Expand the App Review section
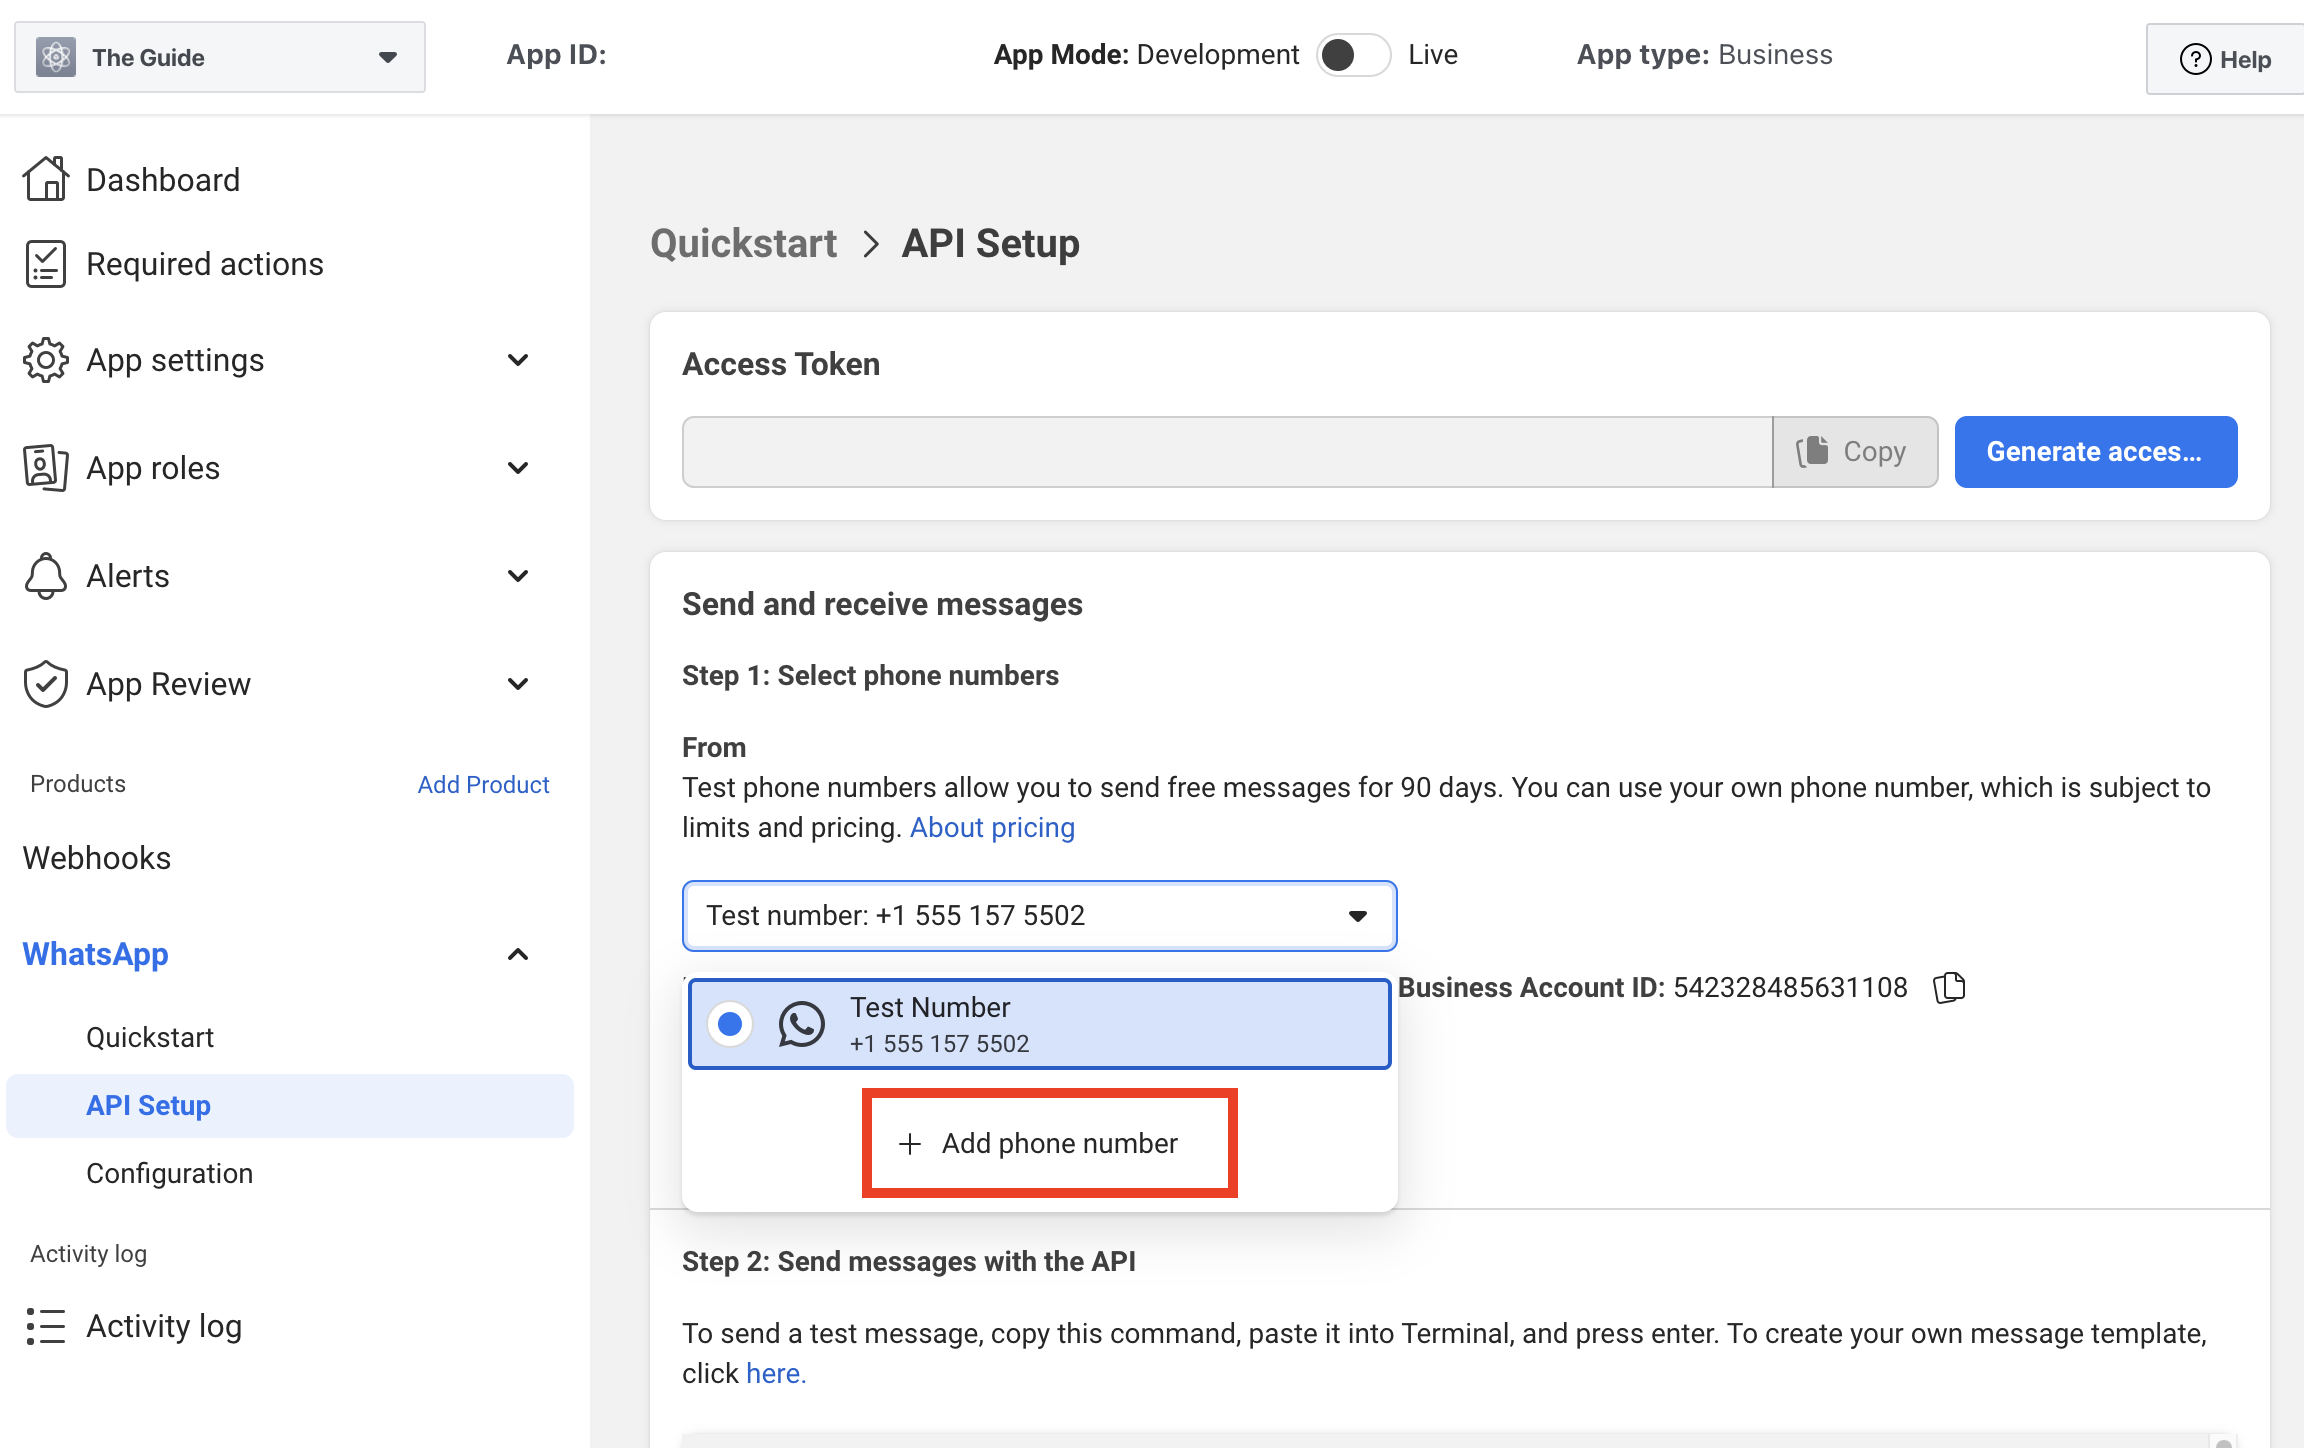Screen dimensions: 2304x1448 point(518,684)
